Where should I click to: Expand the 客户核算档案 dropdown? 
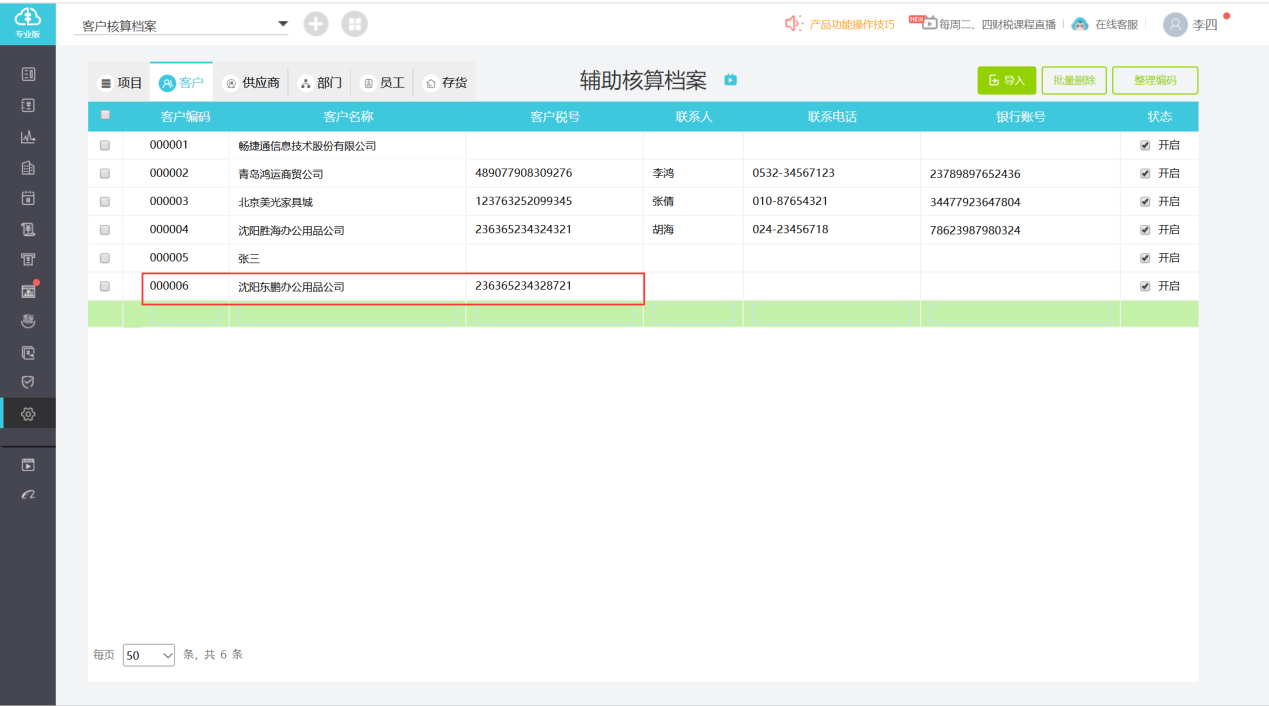pos(282,24)
